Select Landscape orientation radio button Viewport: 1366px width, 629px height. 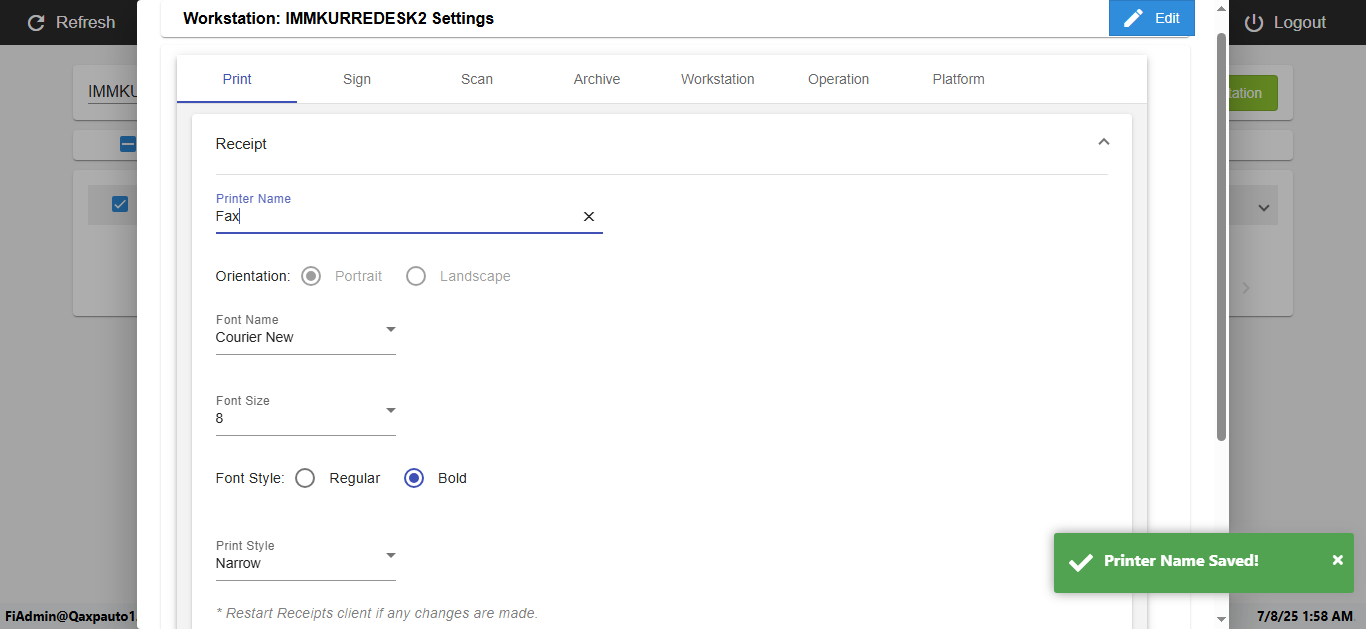[416, 276]
